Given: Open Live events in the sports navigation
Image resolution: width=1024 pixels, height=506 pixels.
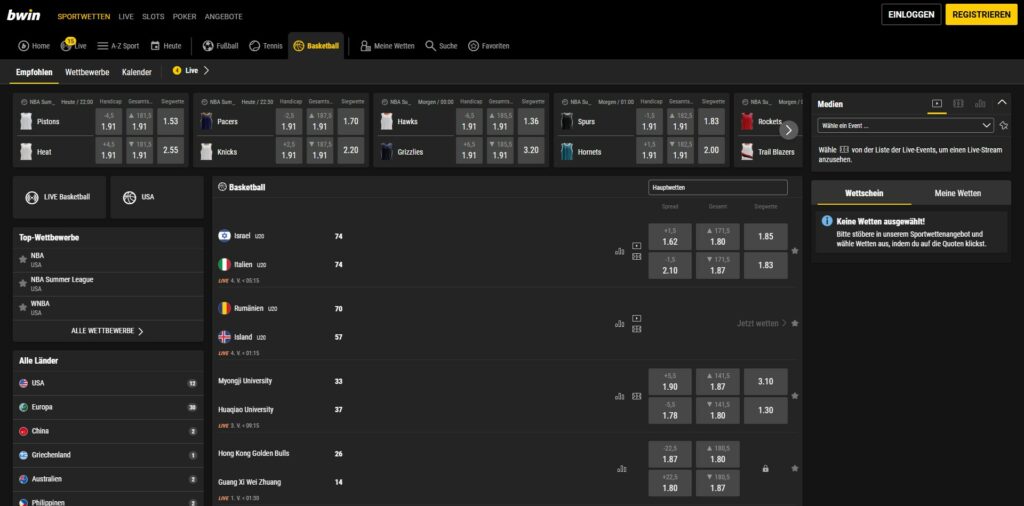Looking at the screenshot, I should [x=73, y=46].
